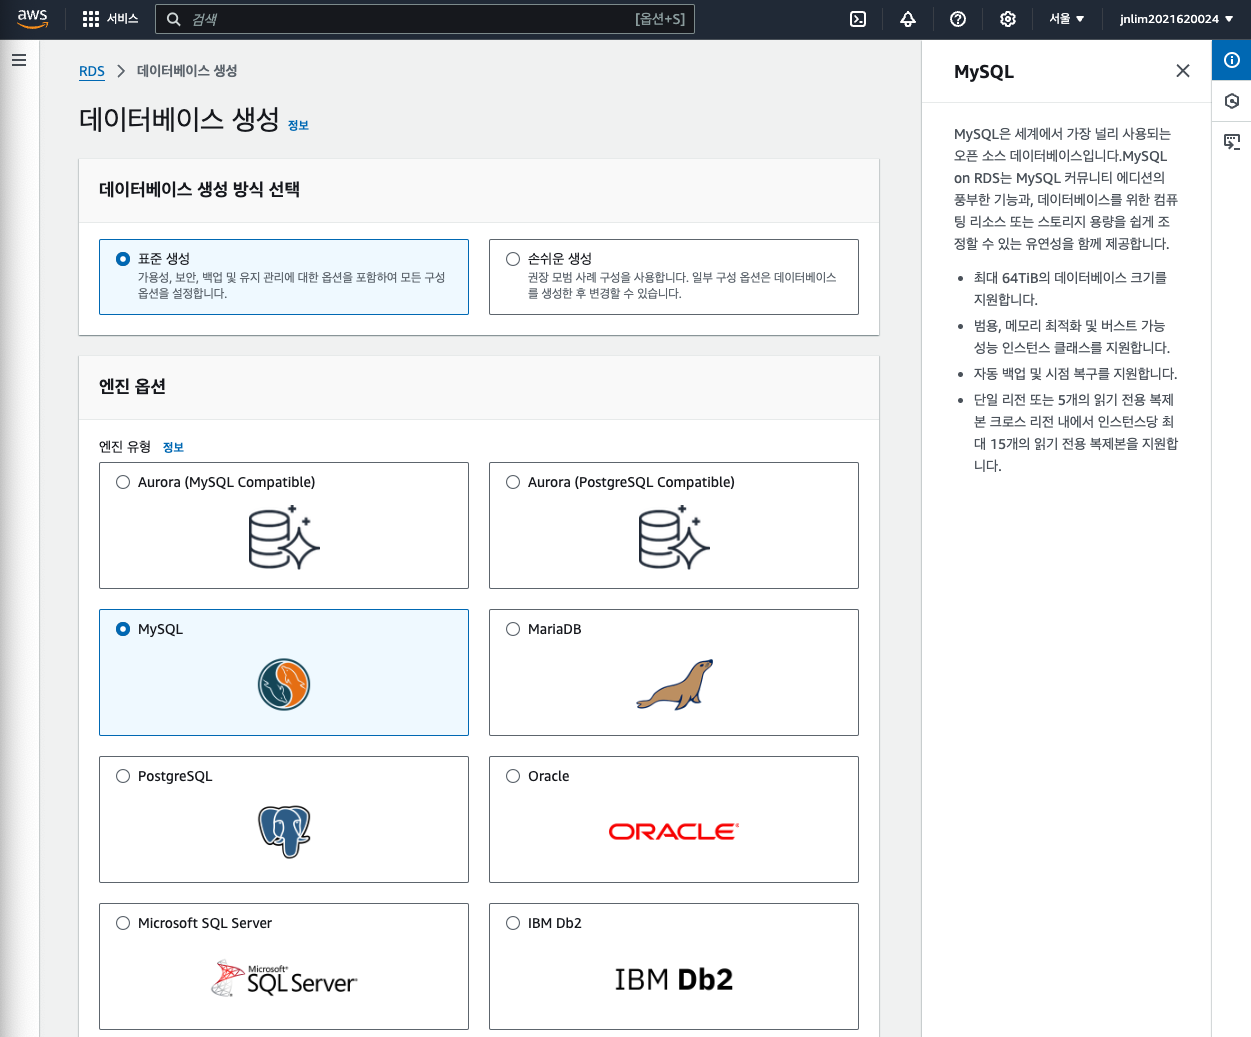Open the help question mark icon
Screen dimensions: 1251x1037
[x=958, y=19]
